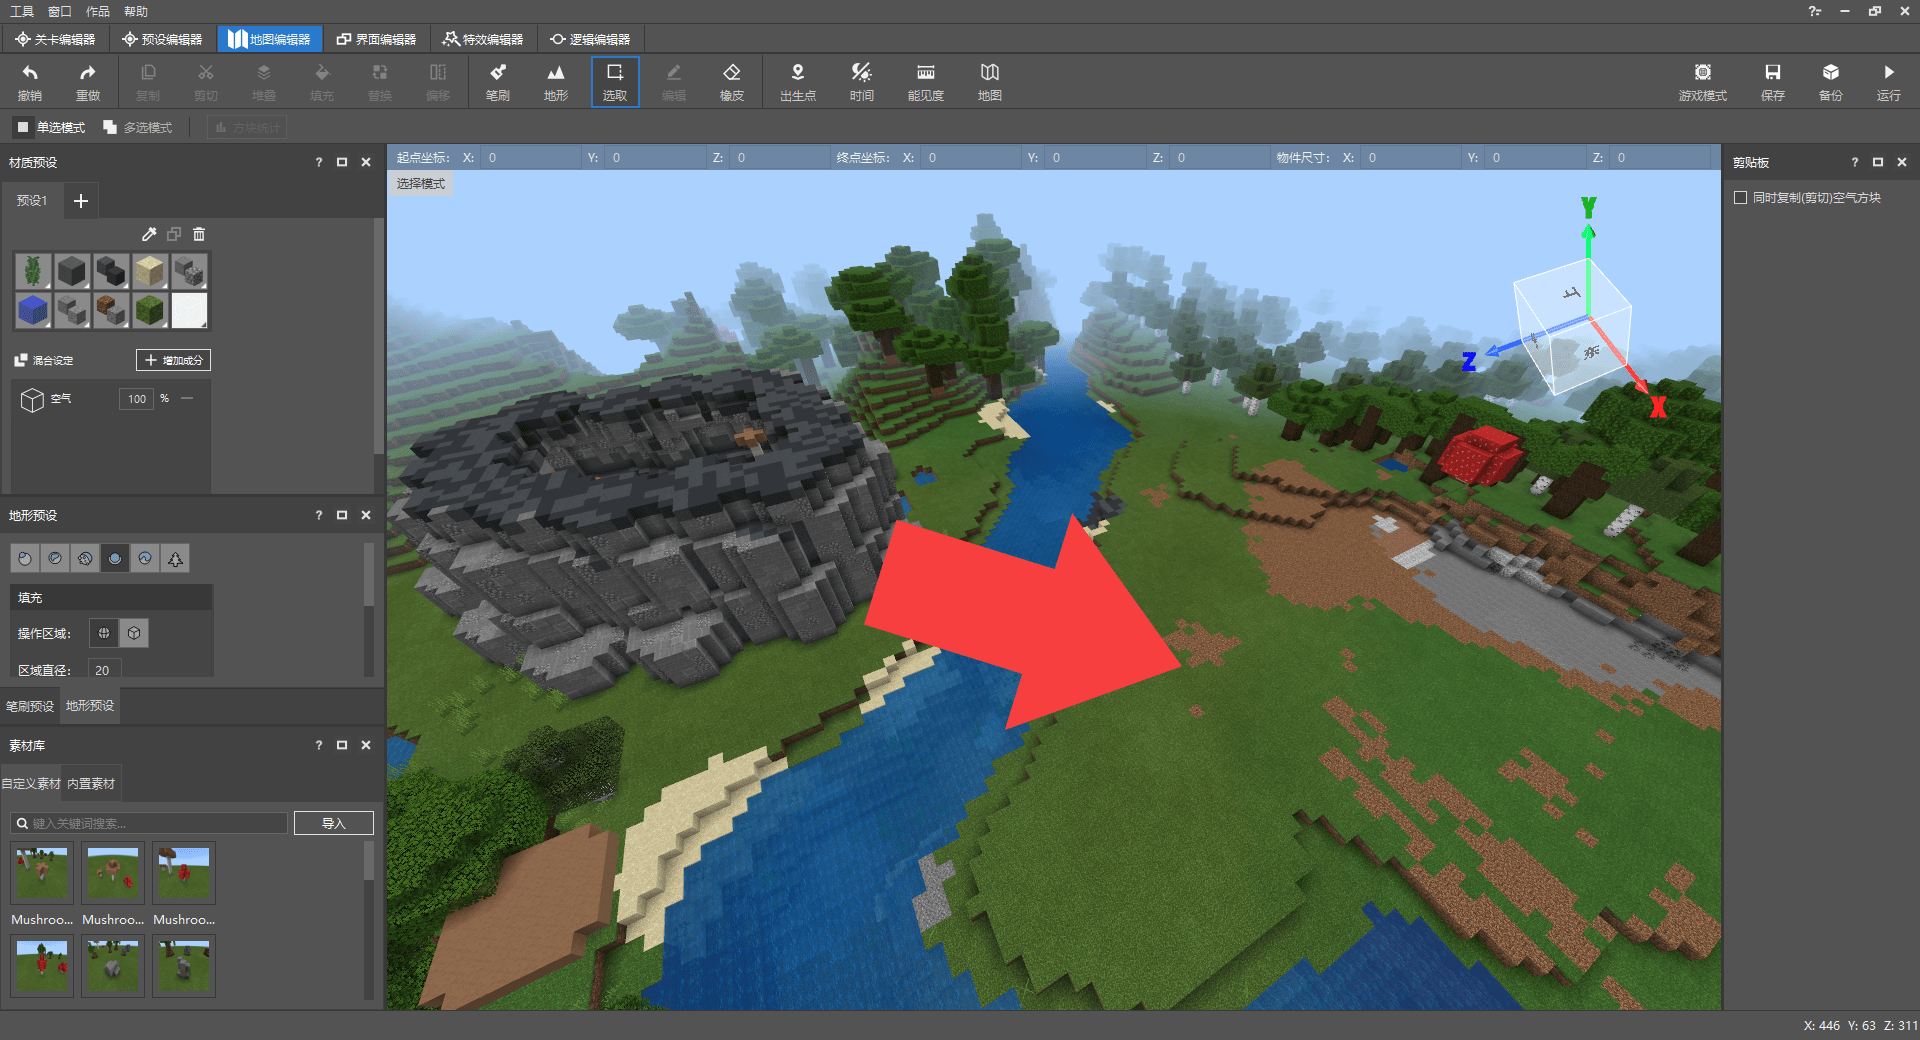This screenshot has width=1920, height=1040.
Task: Switch to 界面编辑器 tab
Action: (376, 39)
